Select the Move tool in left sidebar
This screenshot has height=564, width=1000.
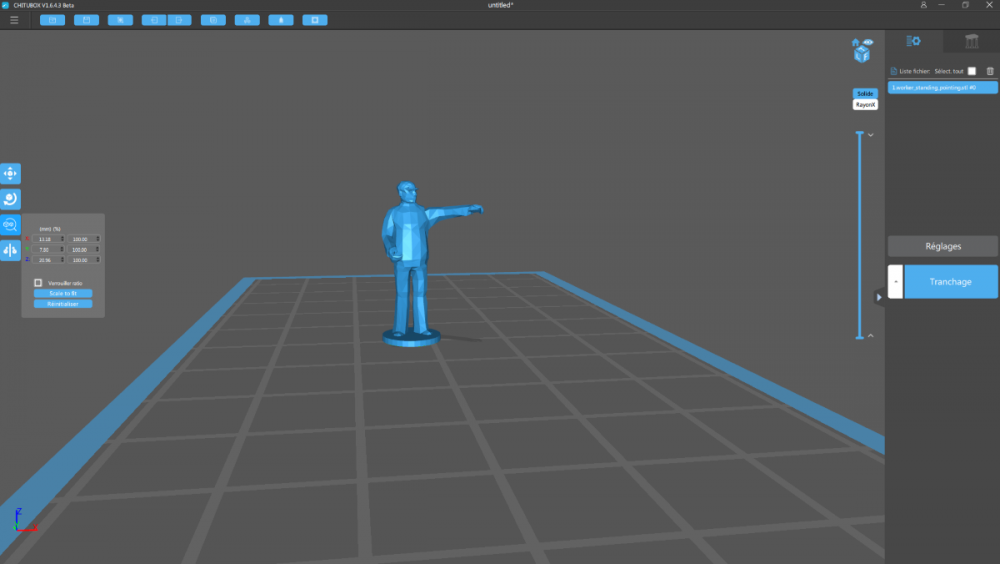tap(10, 174)
